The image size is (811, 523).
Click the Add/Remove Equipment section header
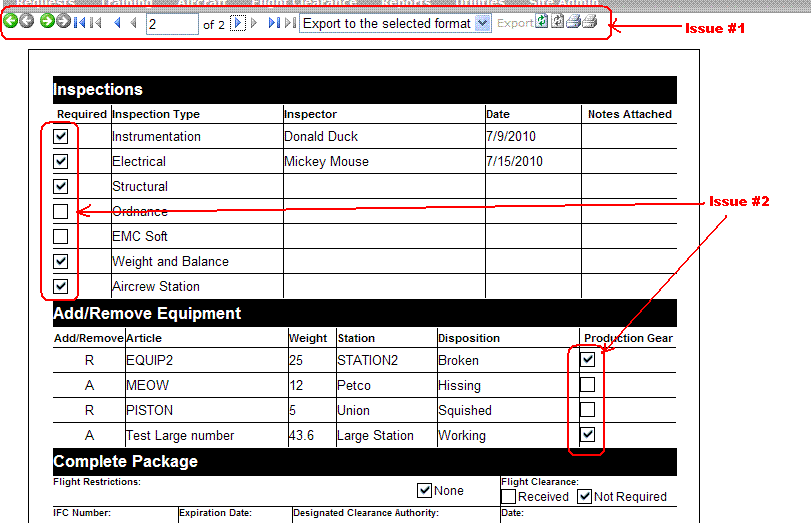[x=365, y=313]
